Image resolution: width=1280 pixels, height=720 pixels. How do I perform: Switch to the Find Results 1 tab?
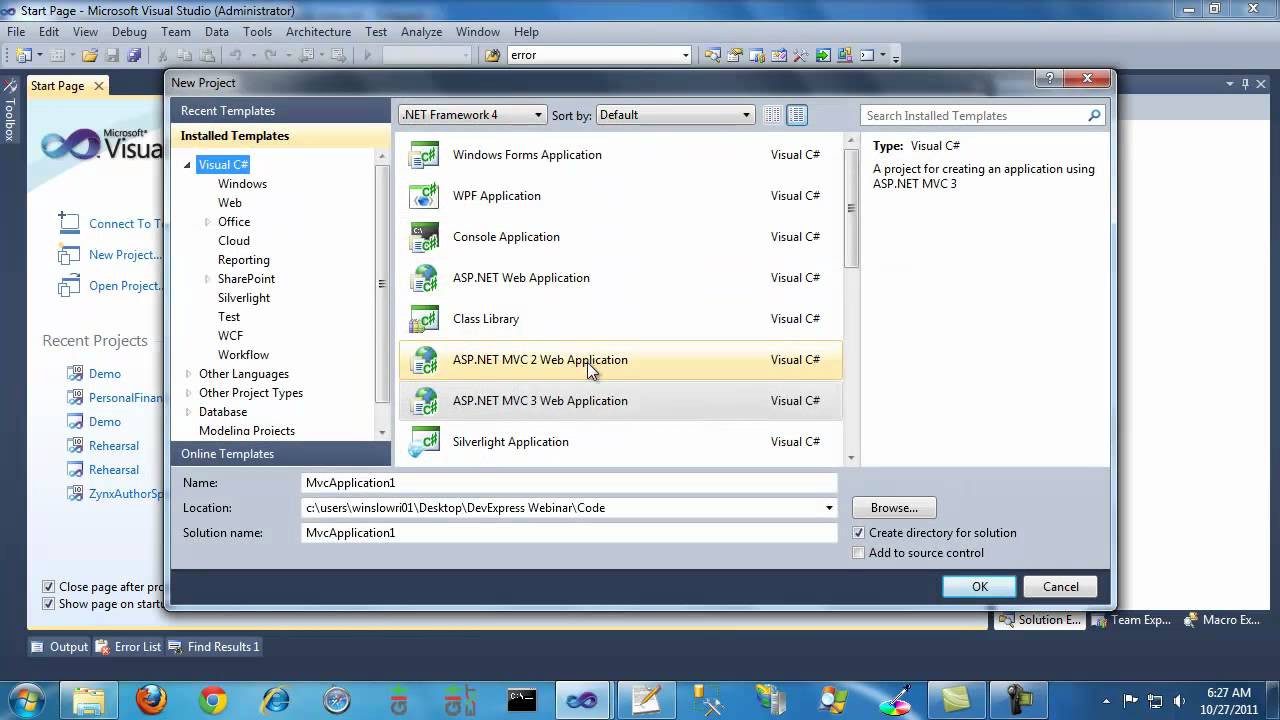tap(214, 647)
